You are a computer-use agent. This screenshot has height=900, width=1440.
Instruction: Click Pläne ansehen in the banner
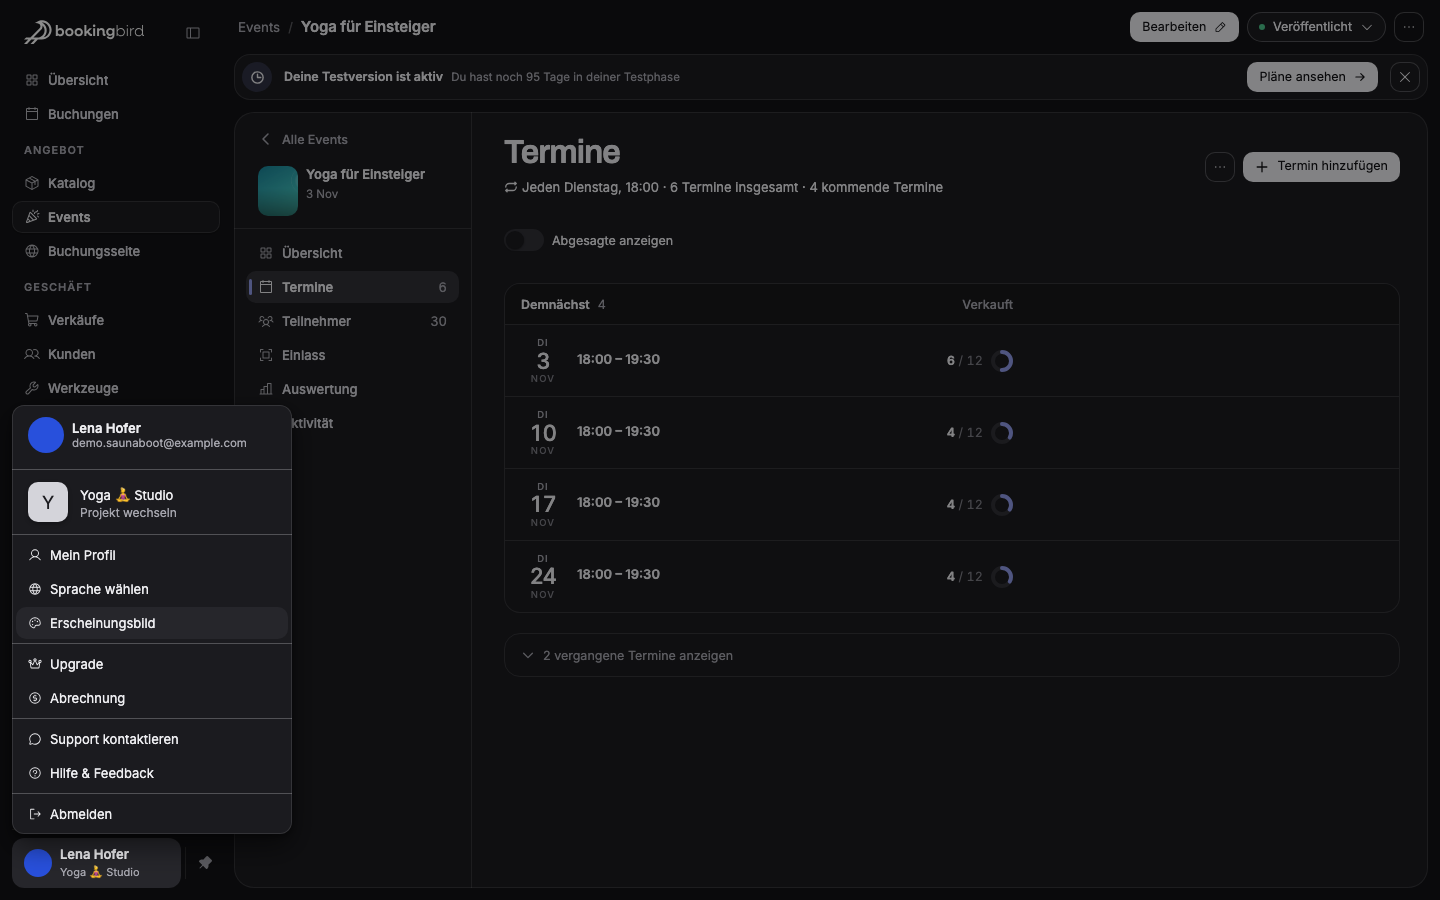click(1312, 77)
